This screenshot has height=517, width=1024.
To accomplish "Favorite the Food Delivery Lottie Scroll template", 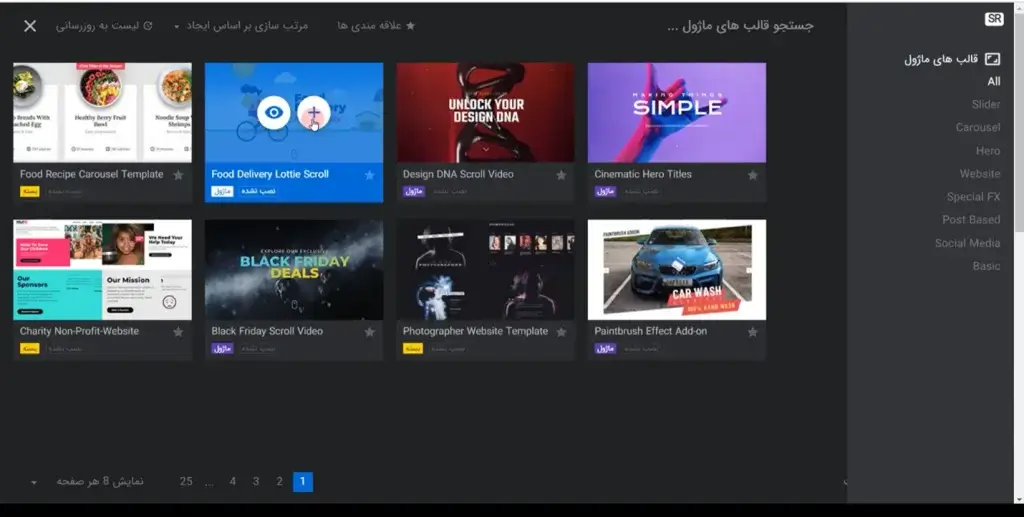I will [370, 175].
